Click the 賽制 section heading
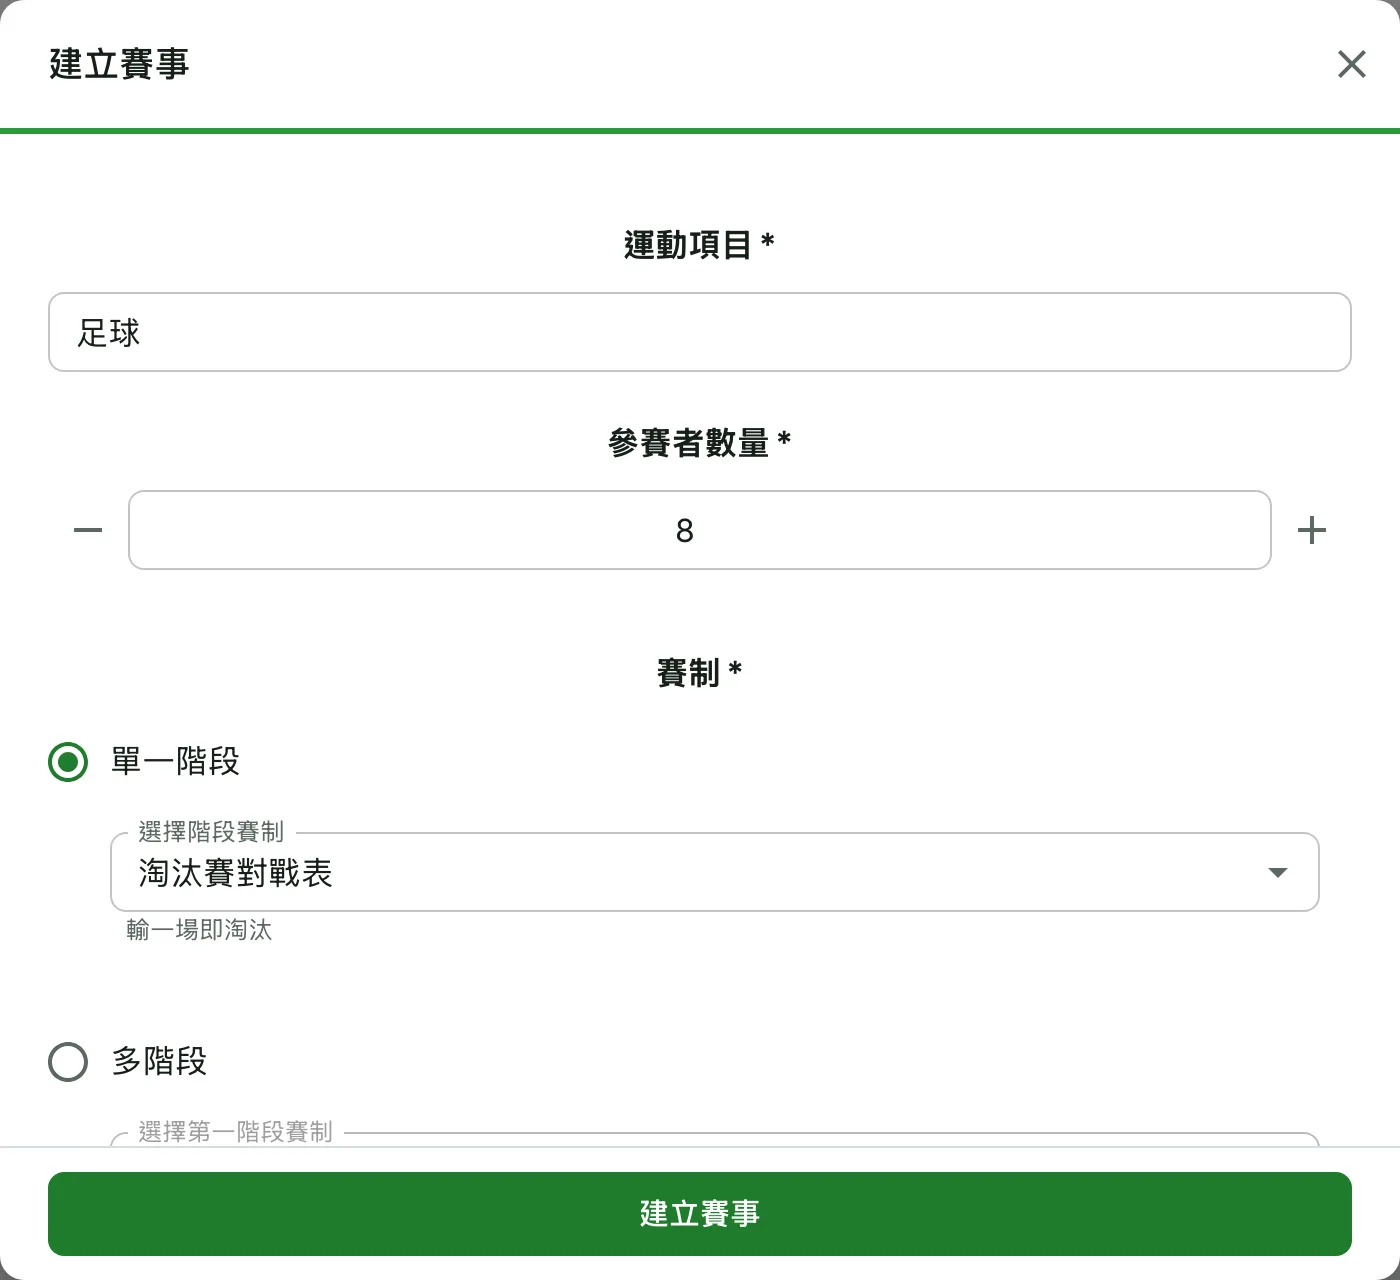Screen dimensions: 1400x1280 pos(699,672)
